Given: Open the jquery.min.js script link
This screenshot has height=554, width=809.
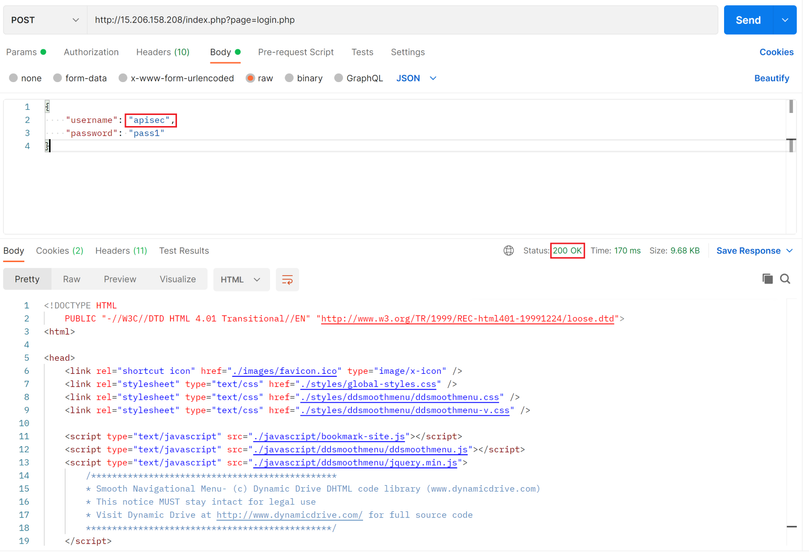Looking at the screenshot, I should click(x=355, y=463).
